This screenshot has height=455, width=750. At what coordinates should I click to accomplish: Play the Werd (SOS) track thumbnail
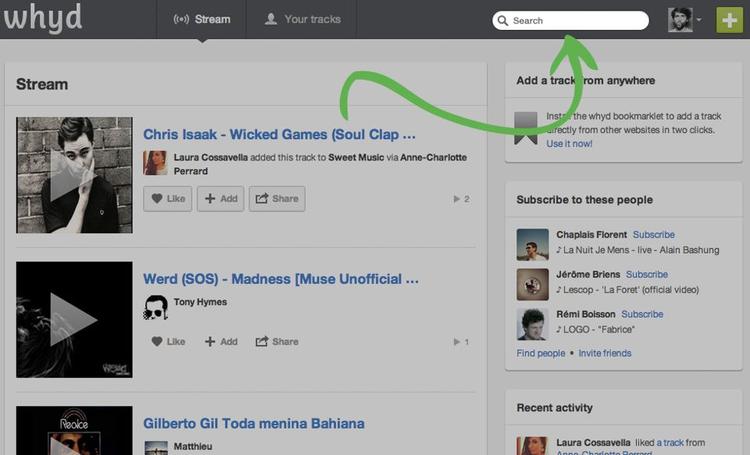pos(74,320)
